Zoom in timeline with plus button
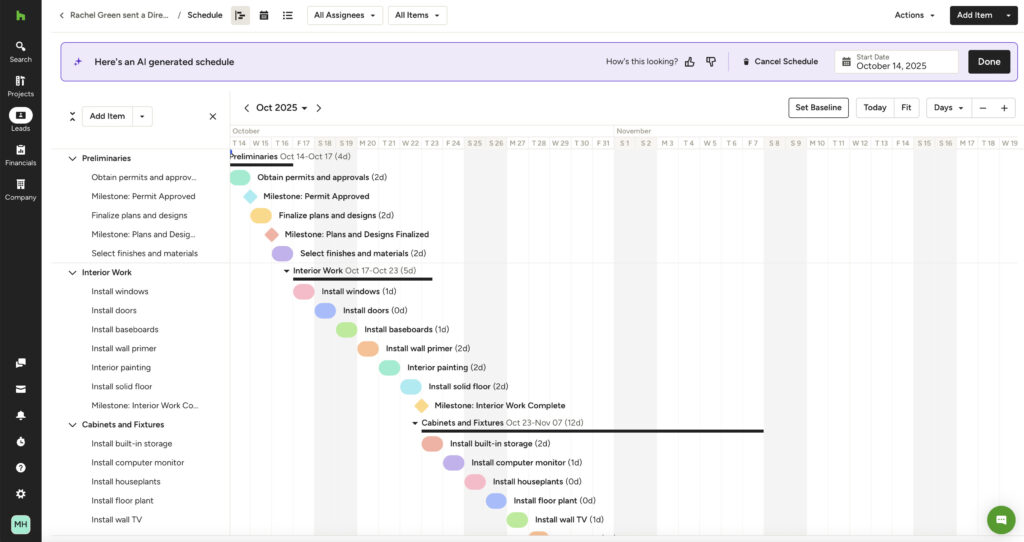The height and width of the screenshot is (542, 1024). coord(1004,108)
